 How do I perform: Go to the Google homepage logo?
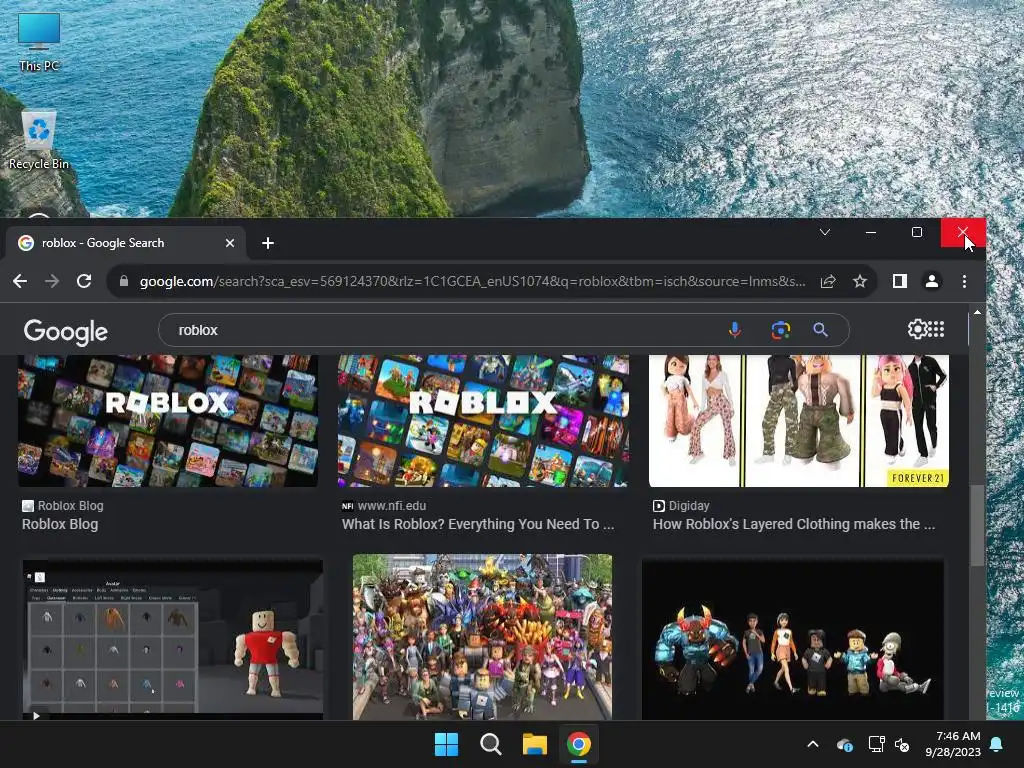click(65, 332)
